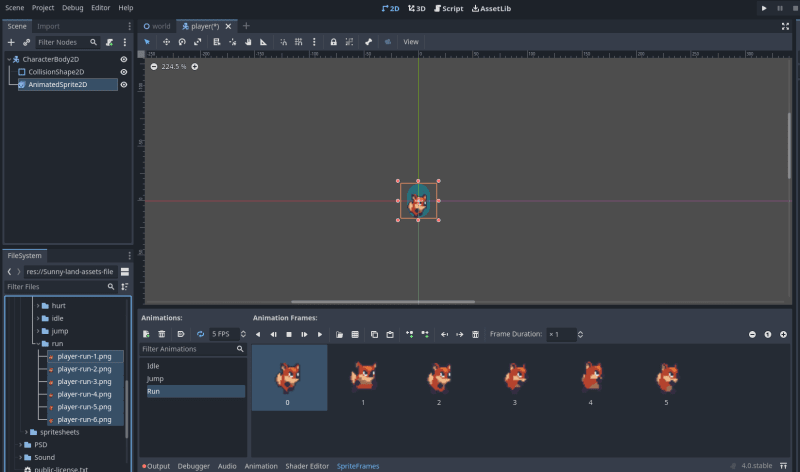Open the Debug menu
This screenshot has height=472, width=800.
[x=72, y=8]
